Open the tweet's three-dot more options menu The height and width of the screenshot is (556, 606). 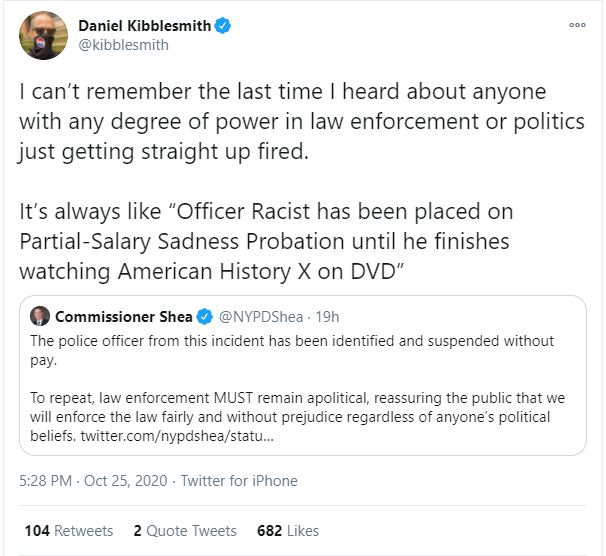coord(577,25)
